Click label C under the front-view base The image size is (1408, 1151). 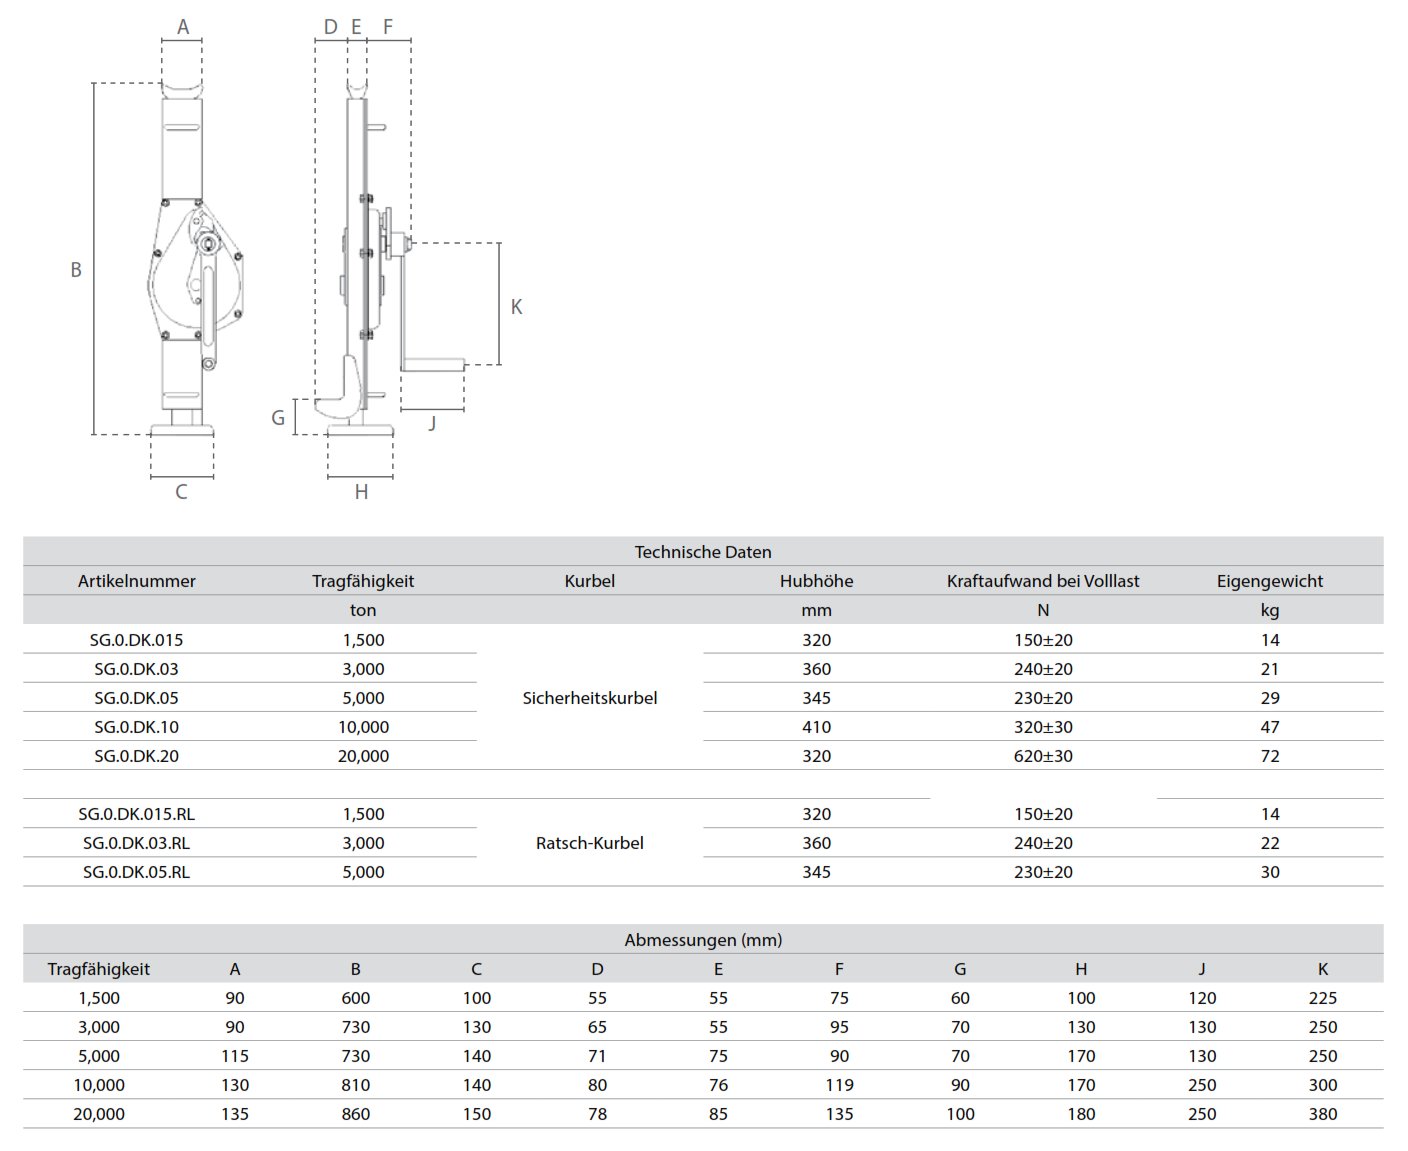coord(181,492)
